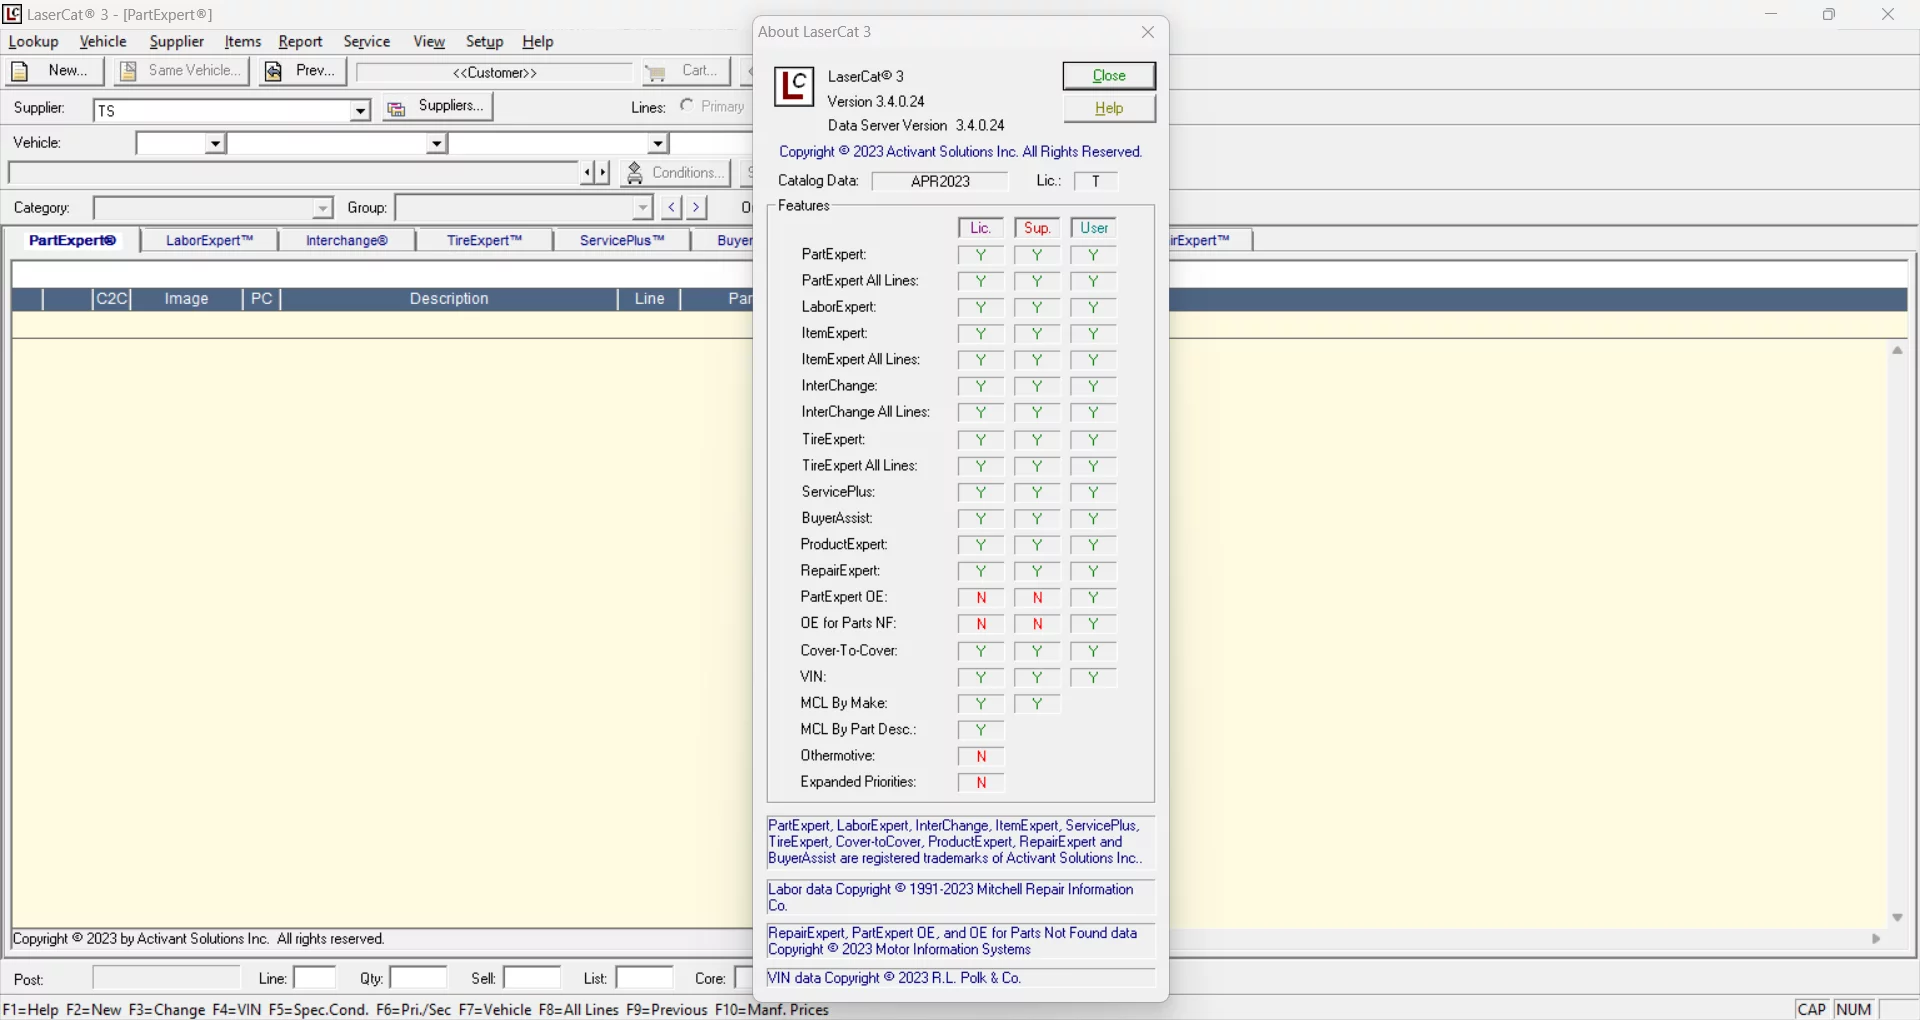Switch to the TireExpert tab

coord(484,241)
